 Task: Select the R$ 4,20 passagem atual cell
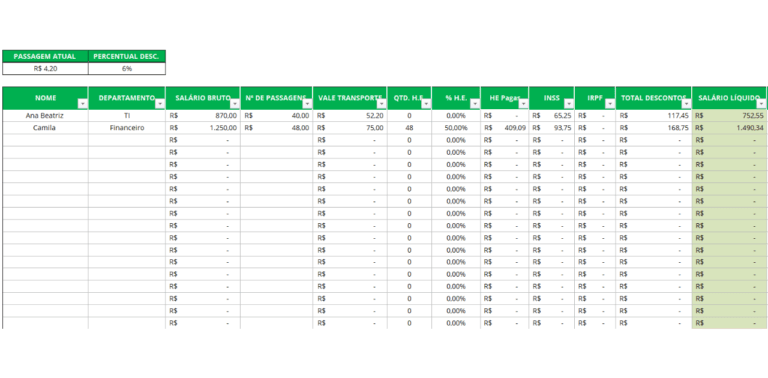[x=45, y=69]
